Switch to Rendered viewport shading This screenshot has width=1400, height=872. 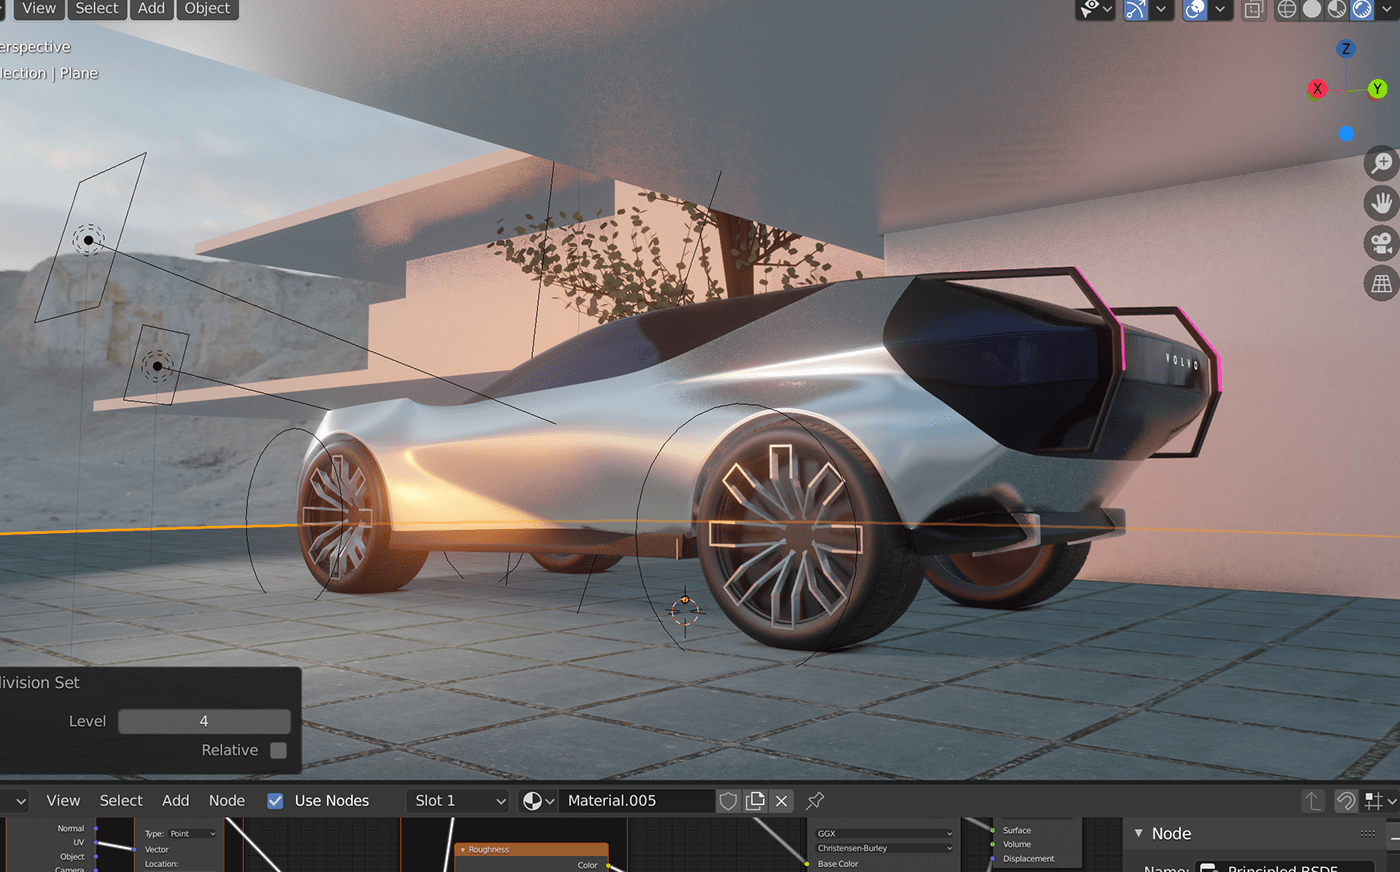tap(1362, 9)
